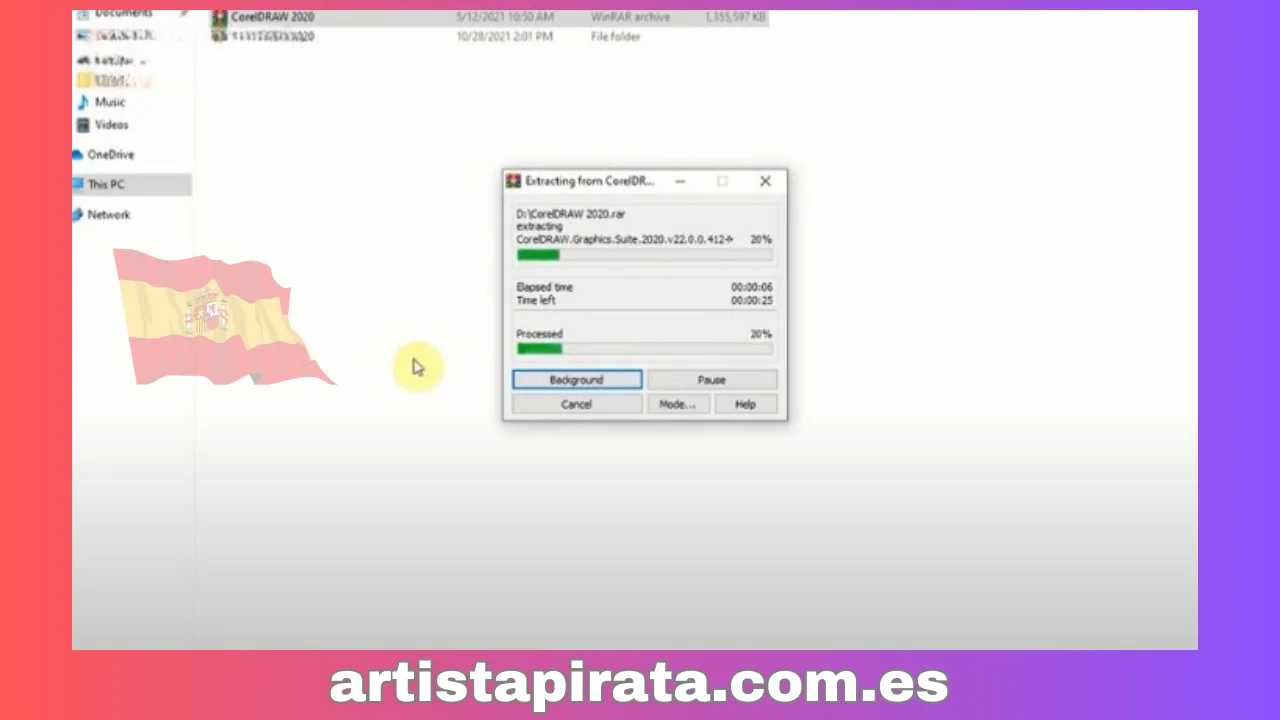Minimize the Extracting dialog
Image resolution: width=1280 pixels, height=720 pixels.
680,181
